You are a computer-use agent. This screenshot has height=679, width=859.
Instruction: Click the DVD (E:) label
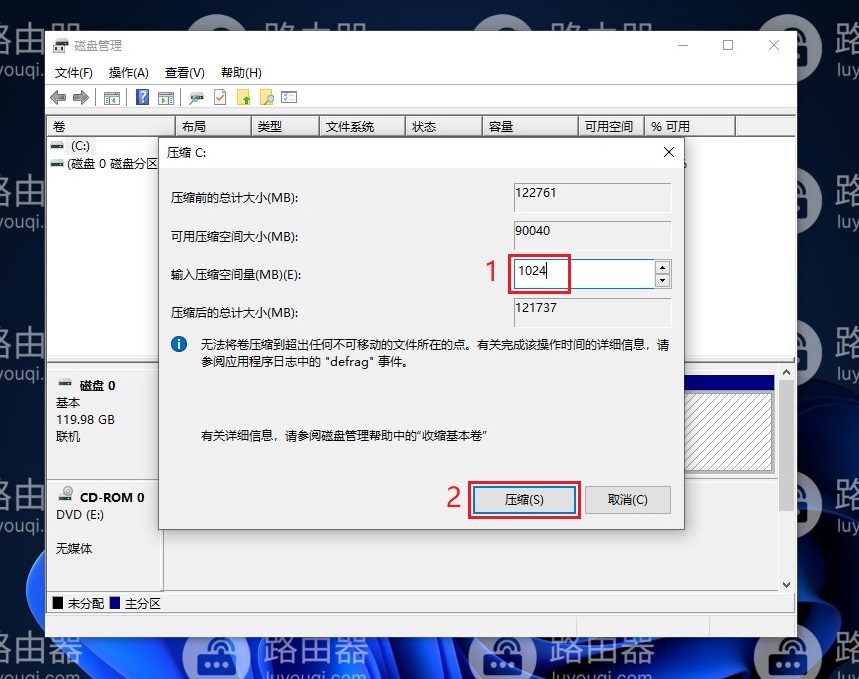(x=80, y=515)
